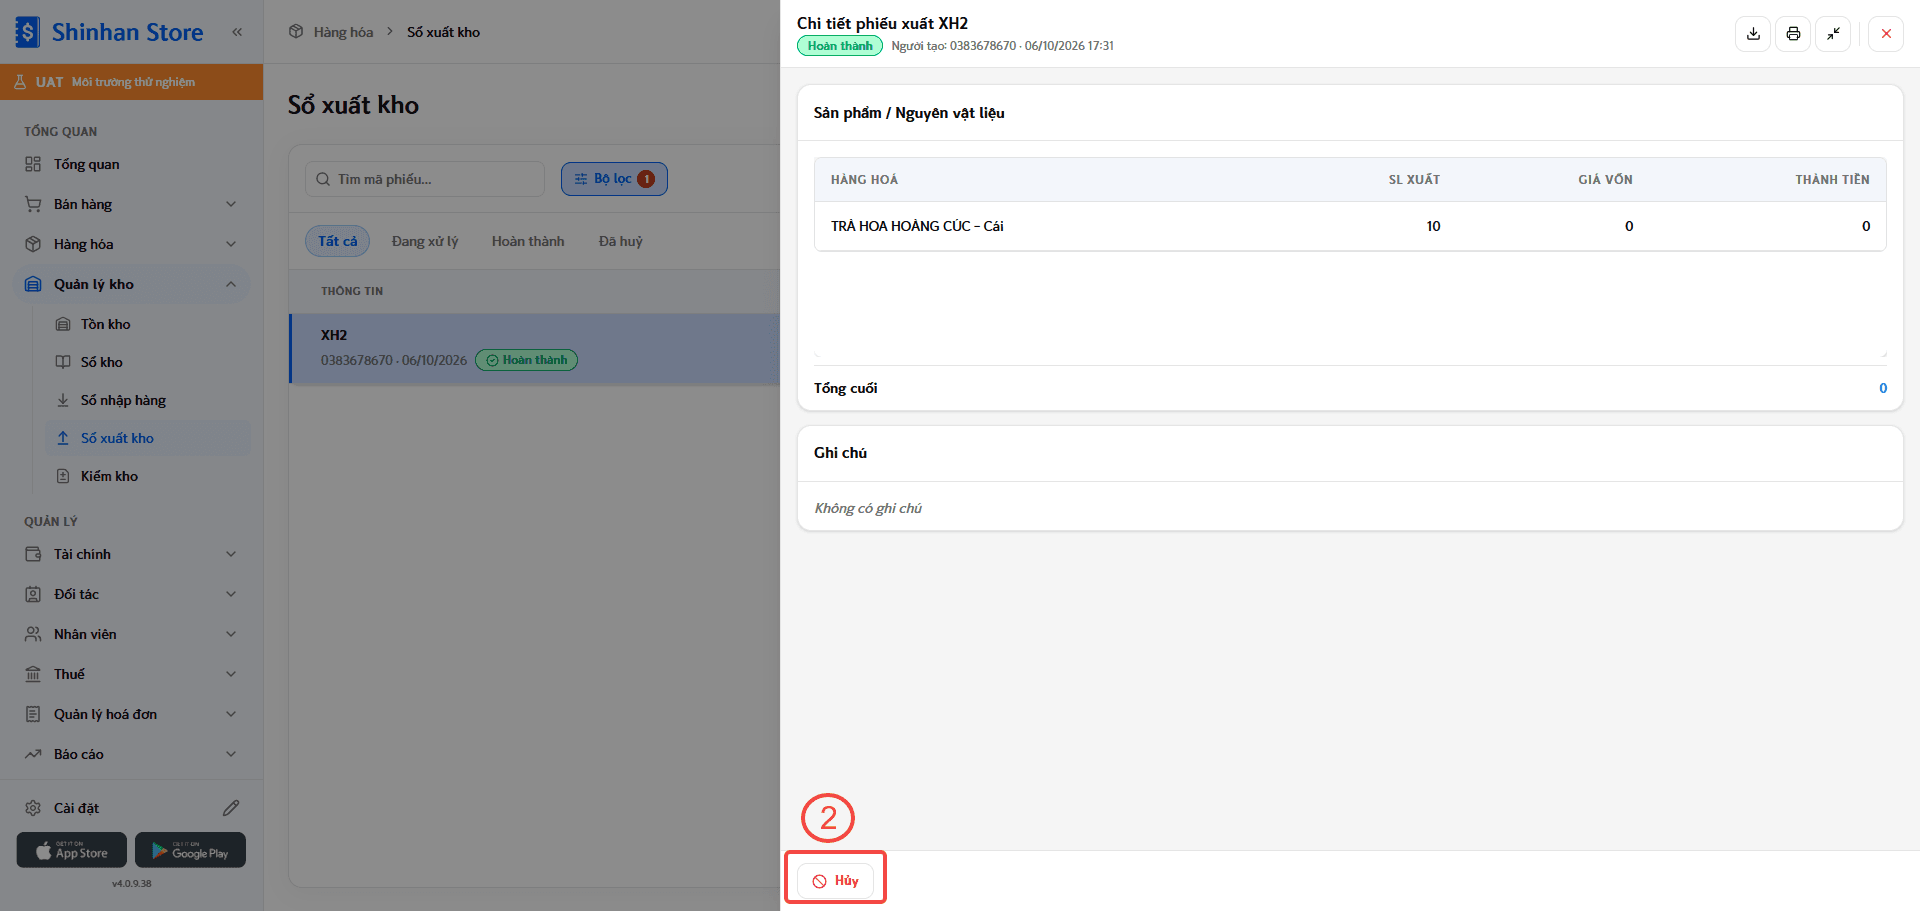Switch to Đang xử lý tab
The height and width of the screenshot is (911, 1920).
425,241
